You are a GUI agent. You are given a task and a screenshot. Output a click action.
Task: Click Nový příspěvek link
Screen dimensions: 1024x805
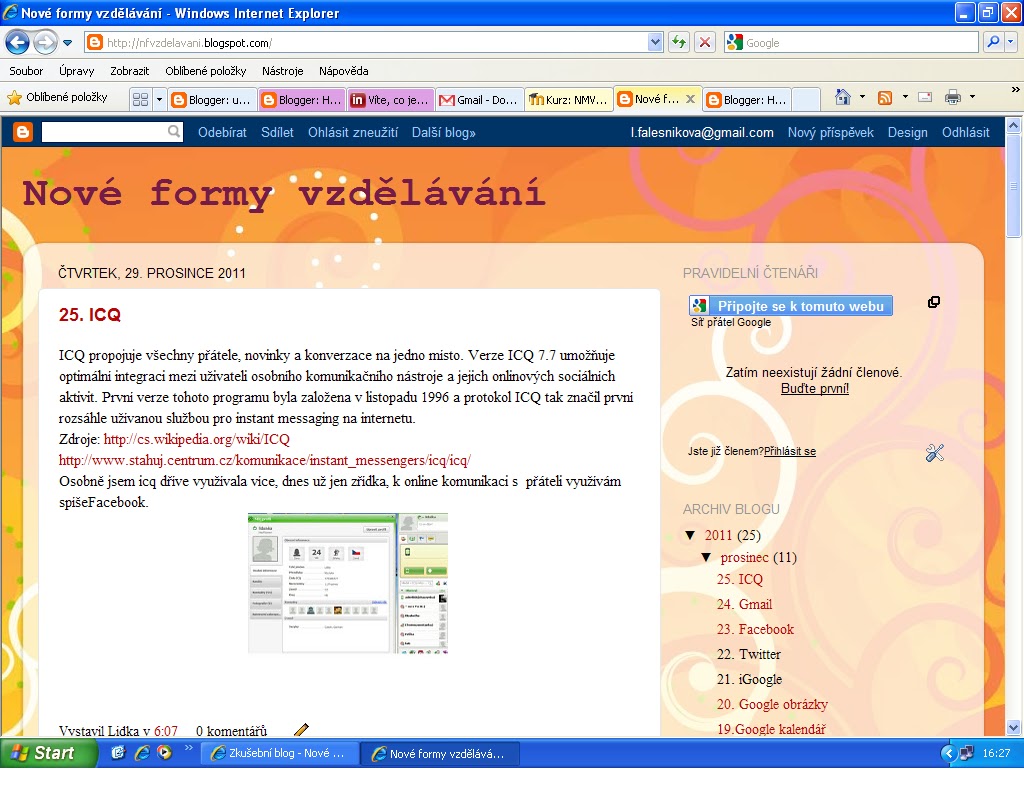(830, 133)
